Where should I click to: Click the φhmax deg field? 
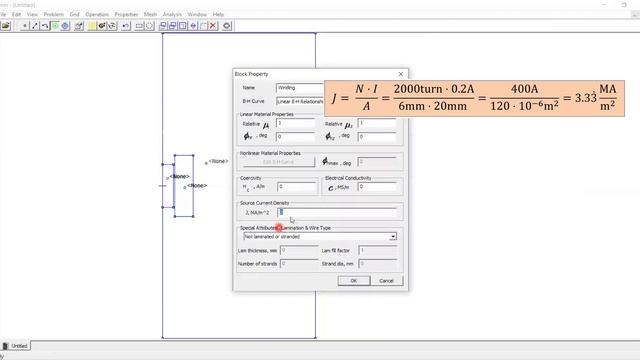click(377, 162)
